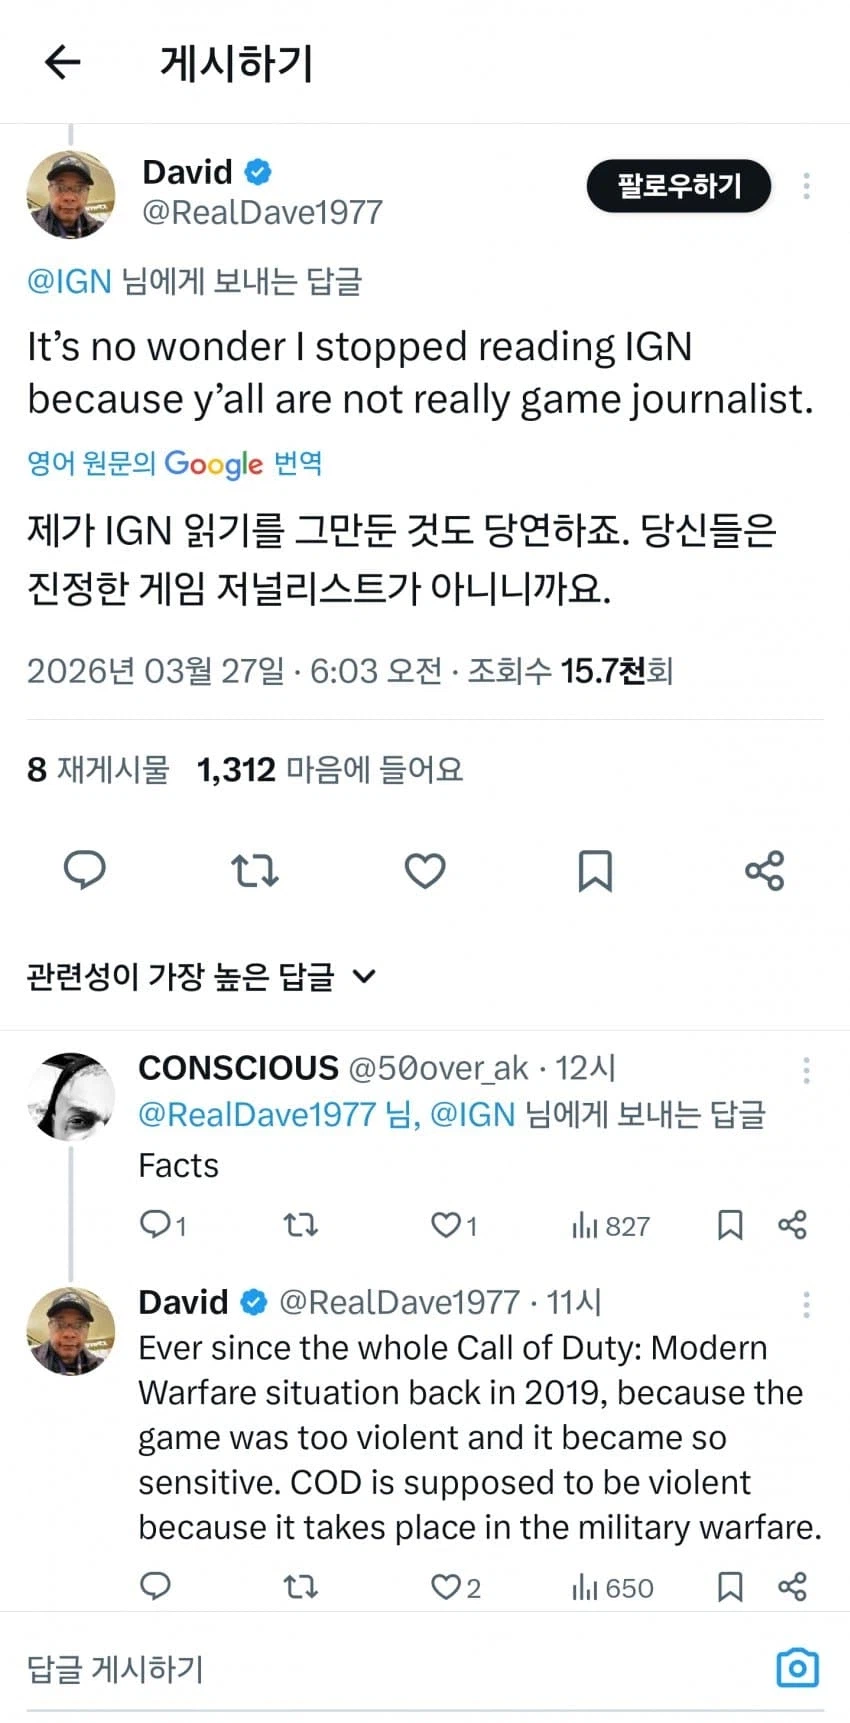Reply to David's main tweet via speech bubble icon
The width and height of the screenshot is (850, 1723).
coord(85,871)
